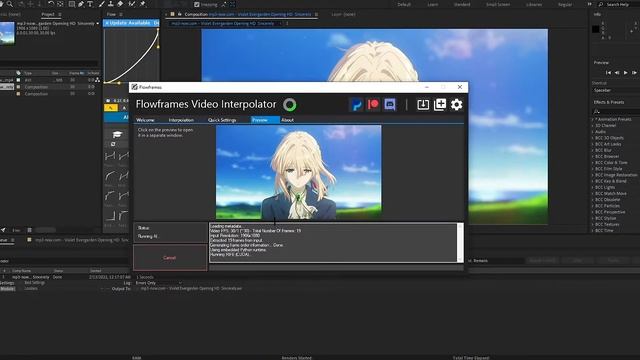Click the Flowframes preview image of the anime girl

pyautogui.click(x=298, y=172)
